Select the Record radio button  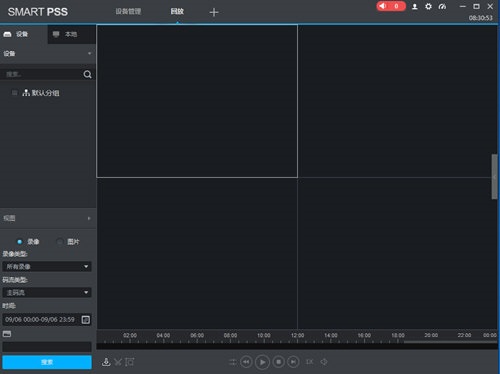[x=20, y=242]
